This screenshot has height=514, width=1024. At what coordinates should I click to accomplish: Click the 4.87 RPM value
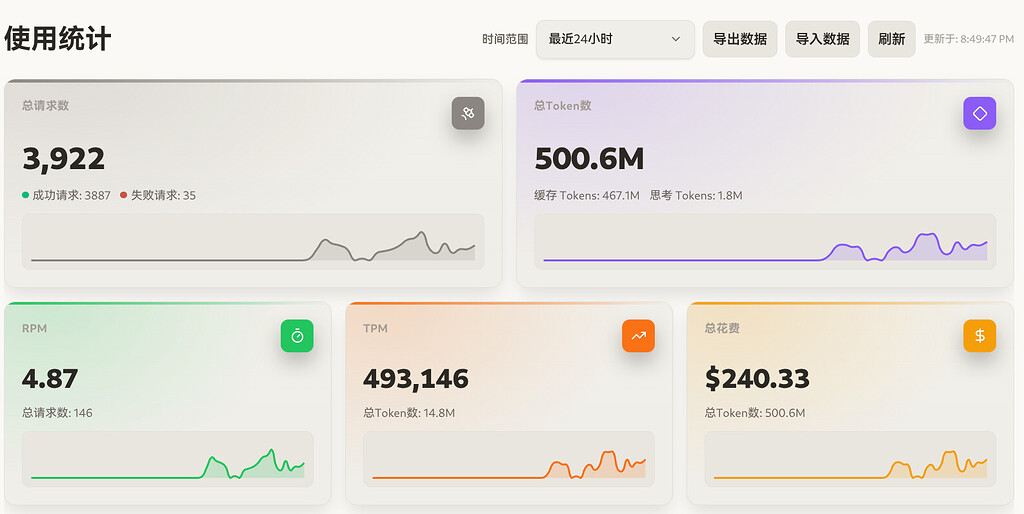50,379
